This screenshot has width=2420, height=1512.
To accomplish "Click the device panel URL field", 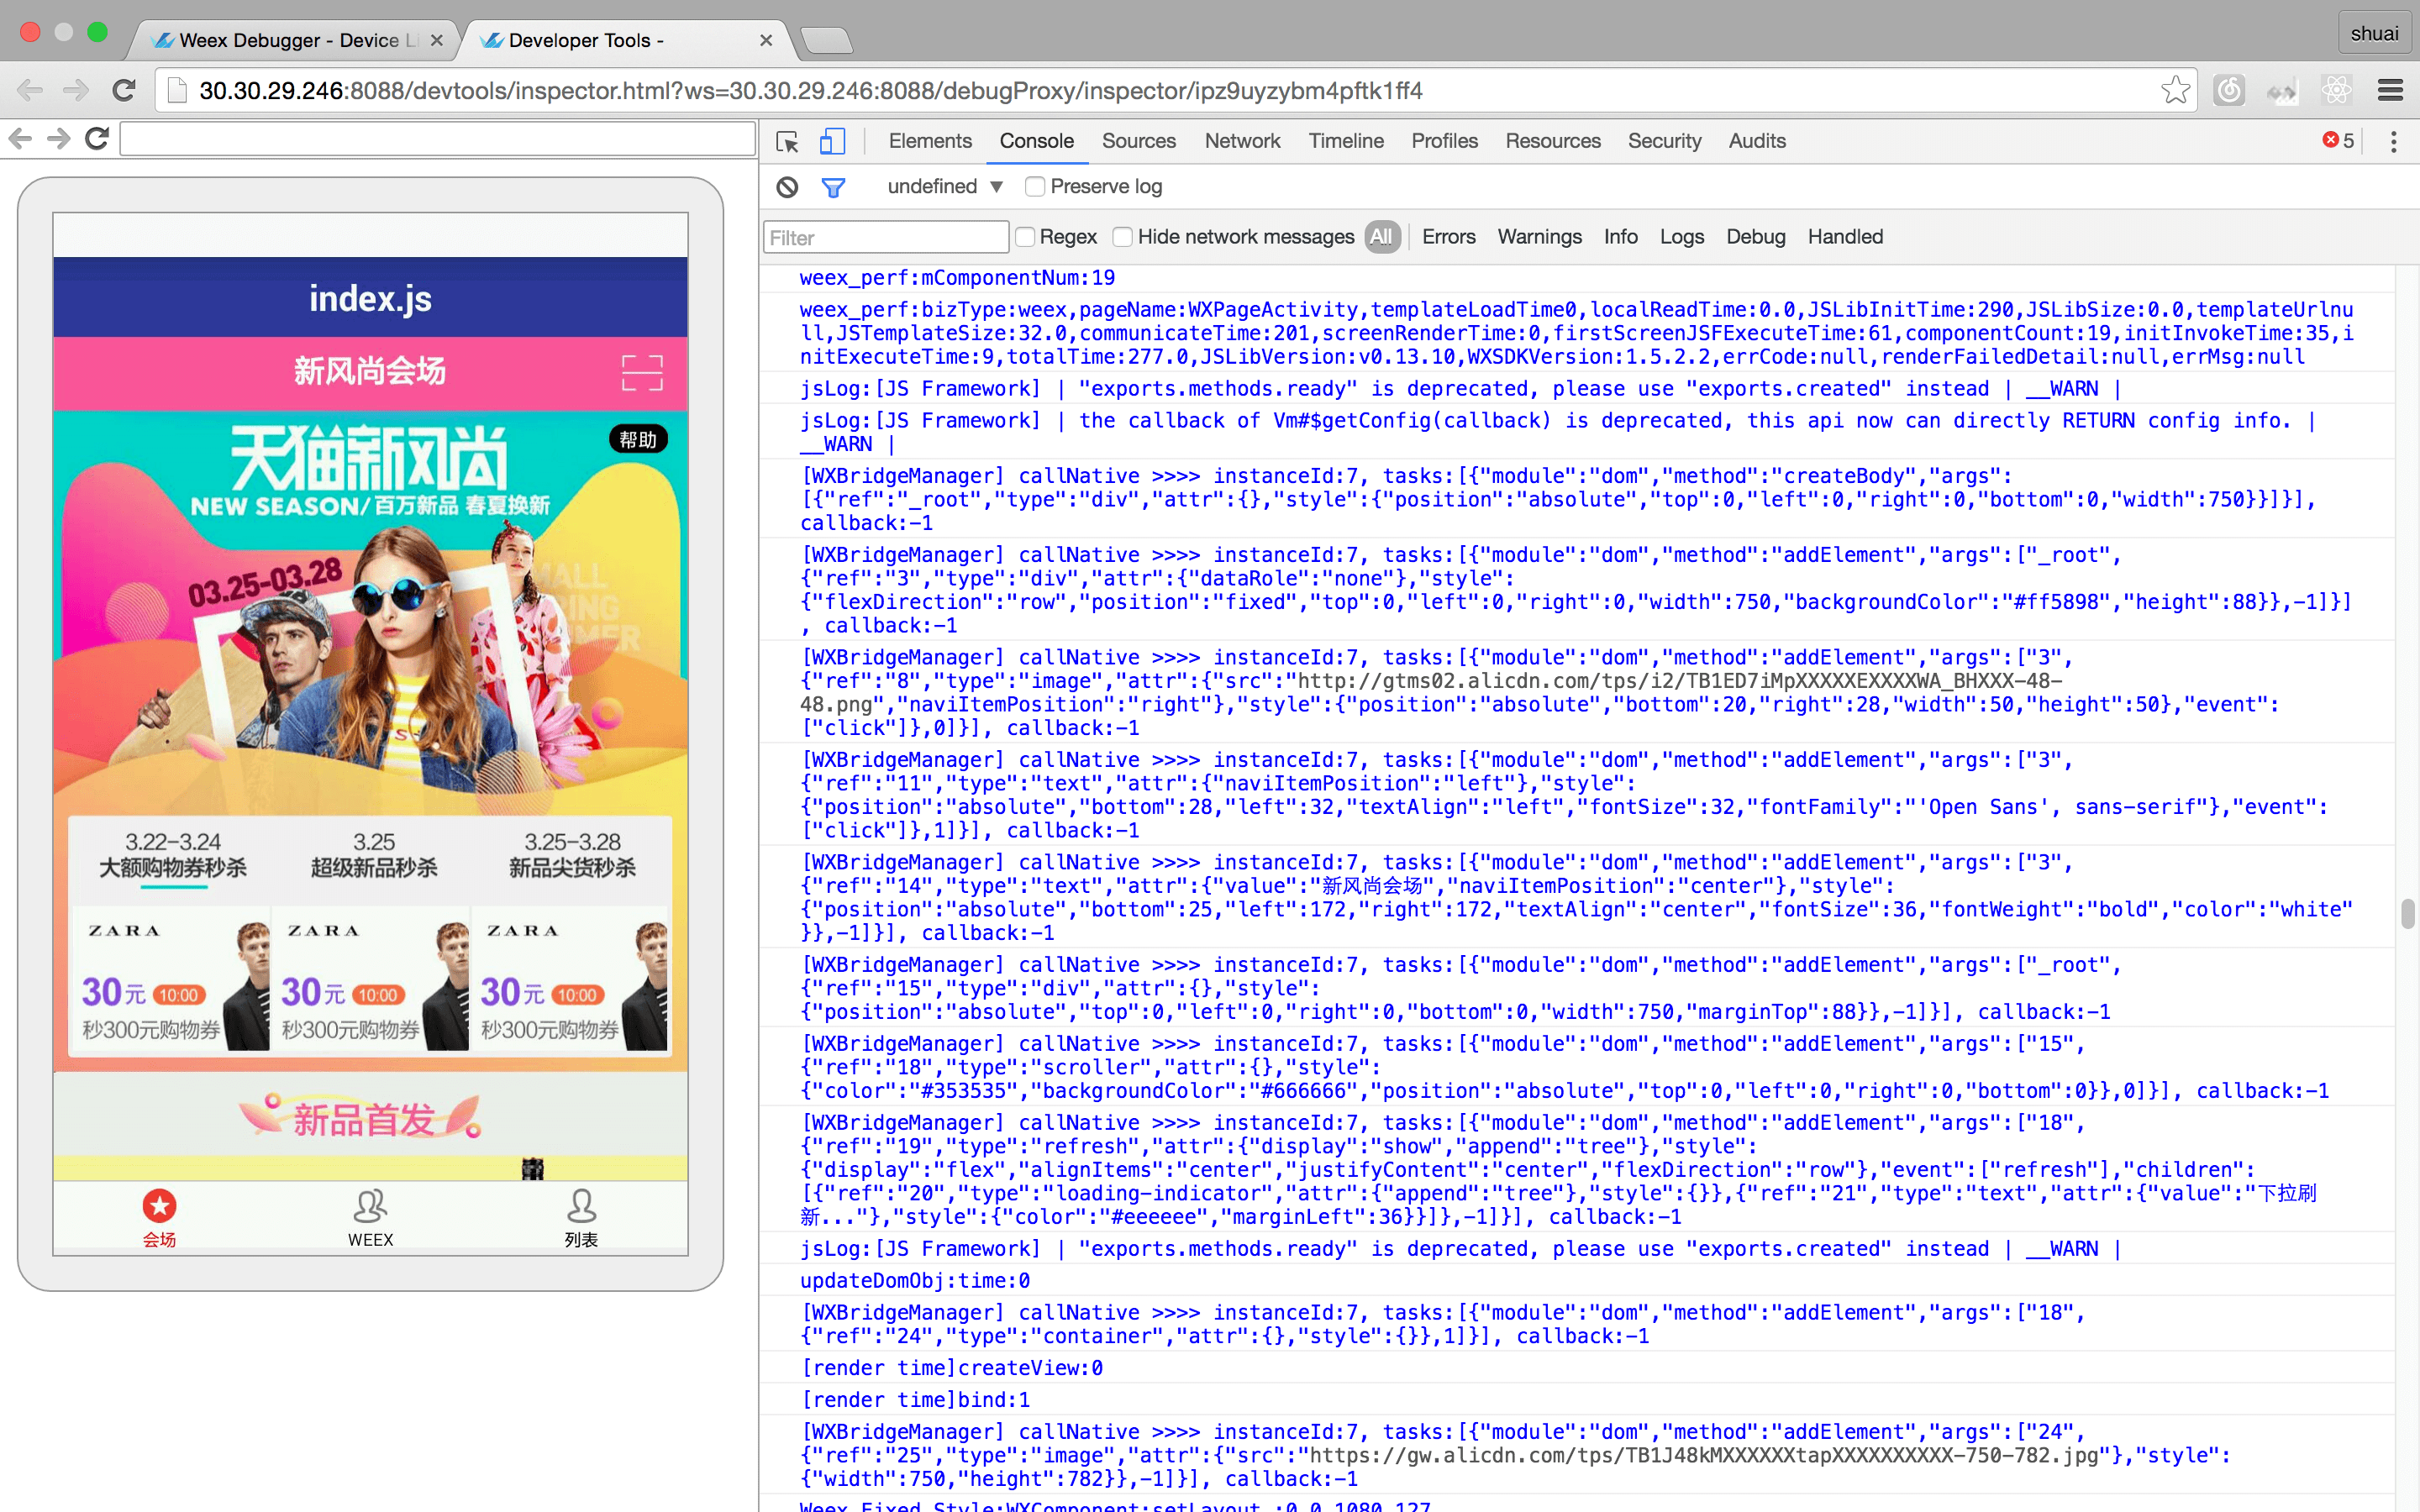I will 437,138.
